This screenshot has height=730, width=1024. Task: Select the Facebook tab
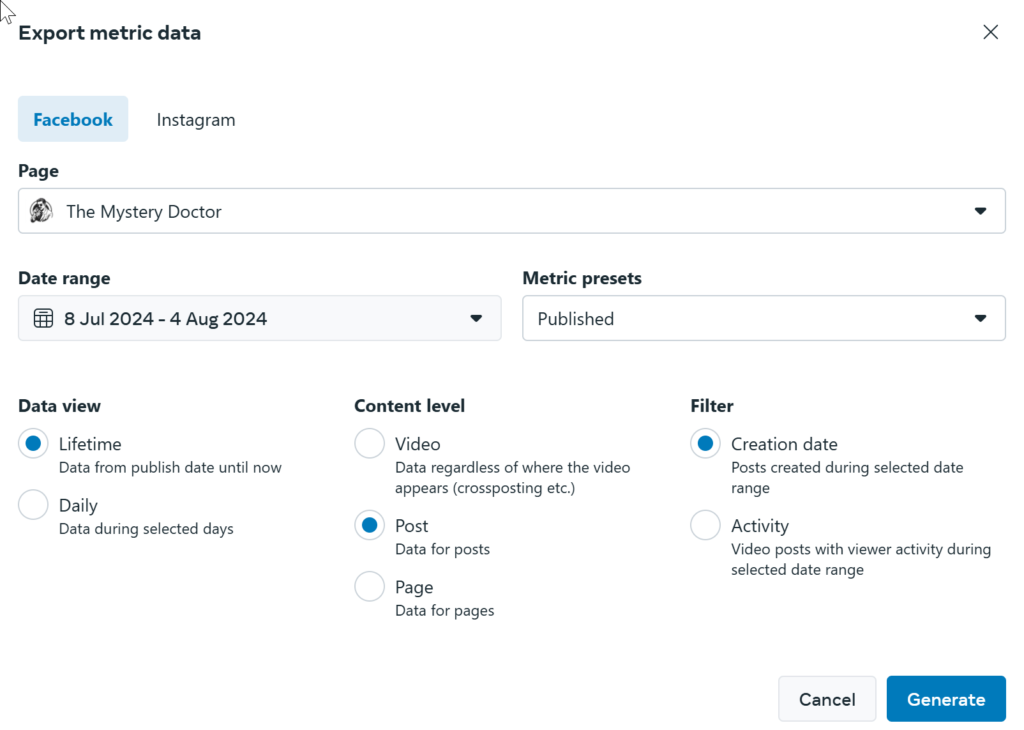point(73,119)
